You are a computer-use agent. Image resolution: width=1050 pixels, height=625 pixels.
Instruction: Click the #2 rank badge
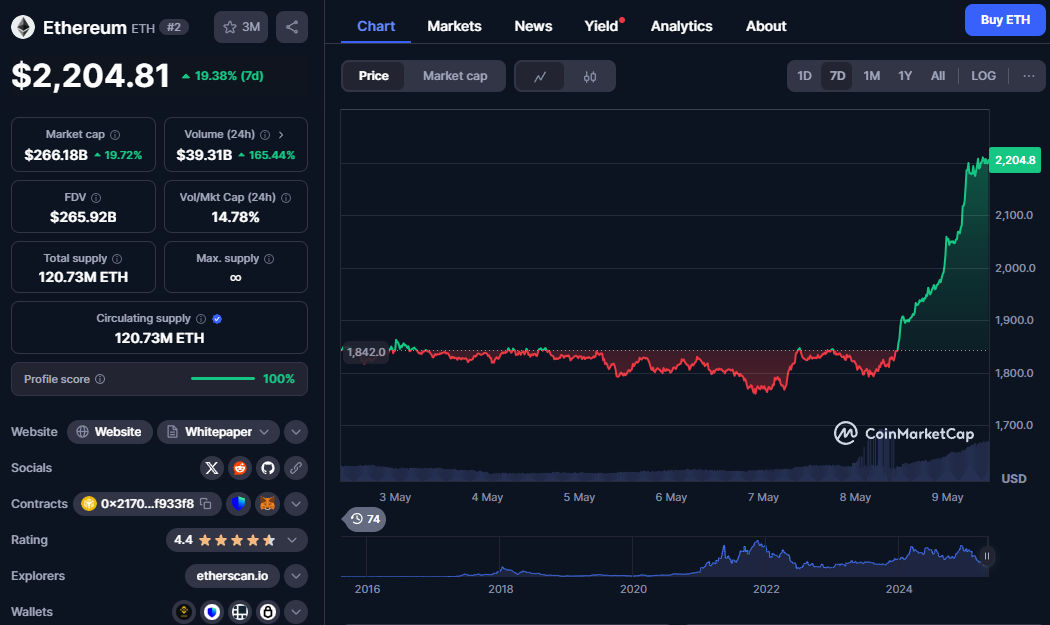click(173, 27)
